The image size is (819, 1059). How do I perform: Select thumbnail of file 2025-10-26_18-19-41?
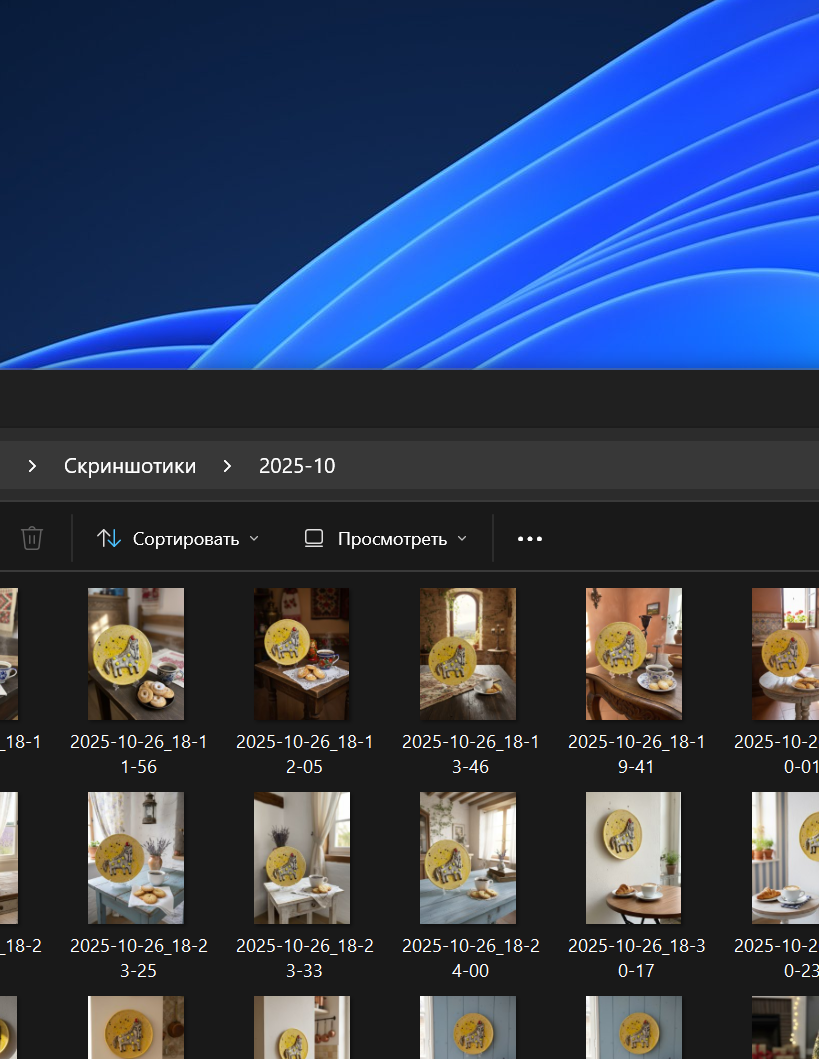pos(634,653)
